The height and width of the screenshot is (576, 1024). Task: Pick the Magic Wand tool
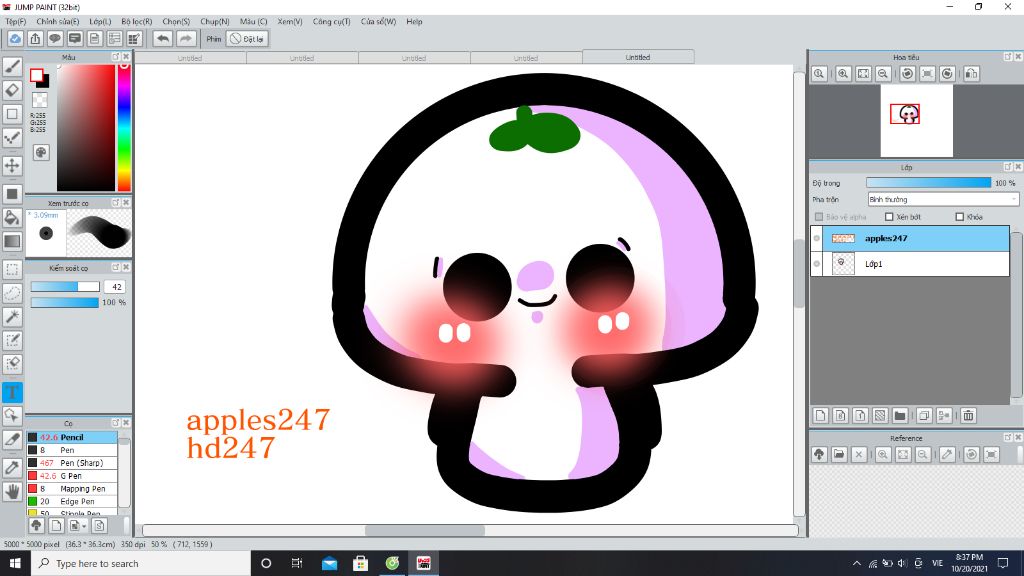click(x=12, y=317)
